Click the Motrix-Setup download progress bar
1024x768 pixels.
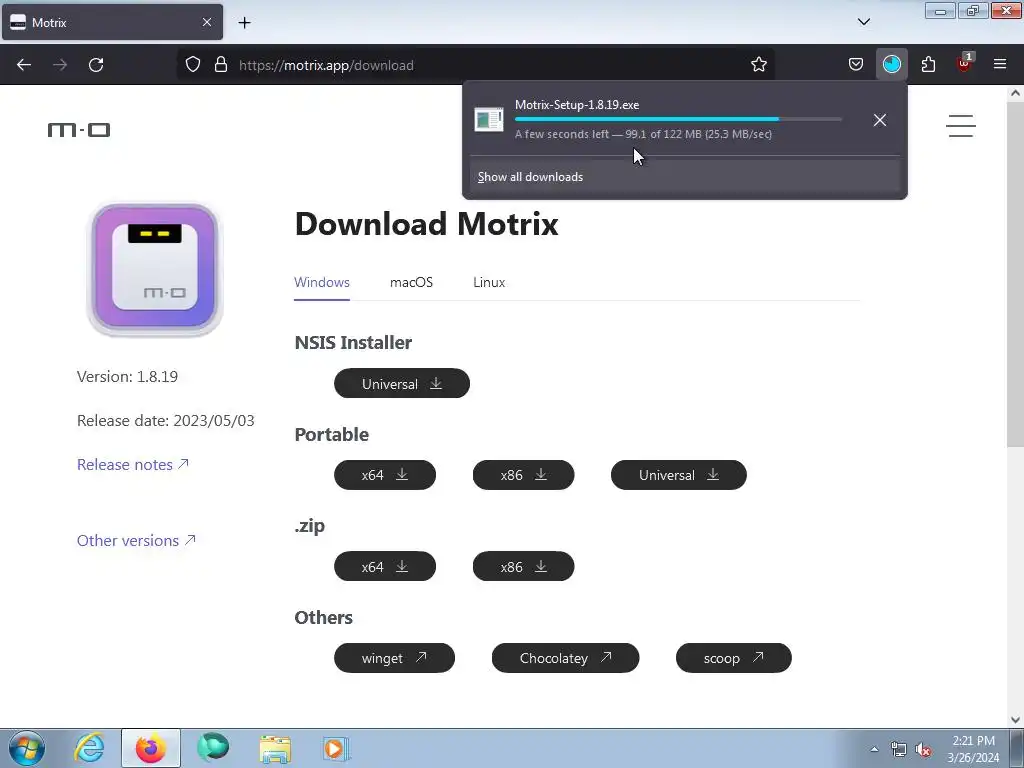pyautogui.click(x=678, y=119)
